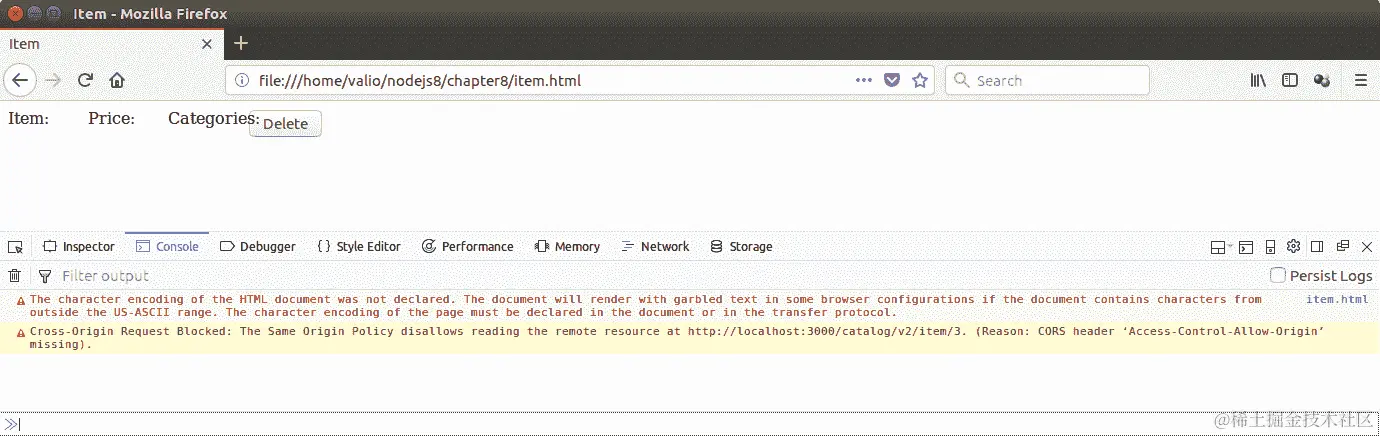1380x436 pixels.
Task: Open the Storage tab
Action: (x=741, y=247)
